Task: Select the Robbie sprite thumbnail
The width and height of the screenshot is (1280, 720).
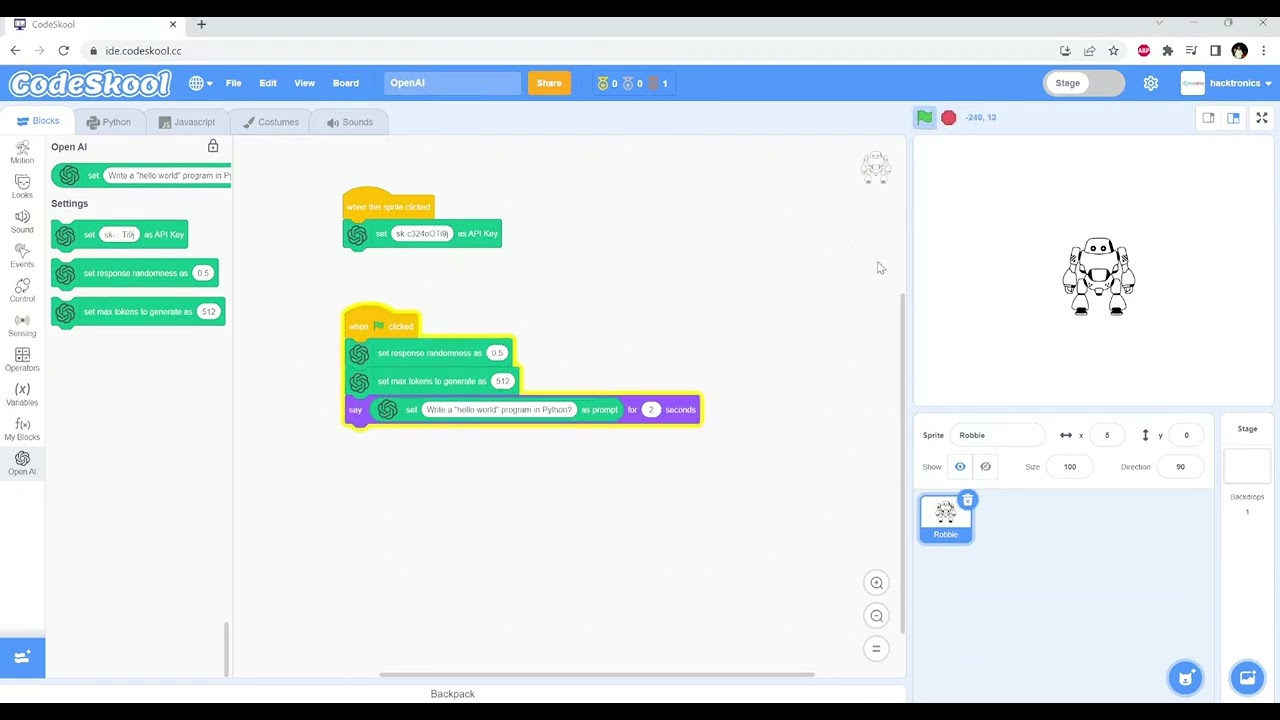Action: (945, 519)
